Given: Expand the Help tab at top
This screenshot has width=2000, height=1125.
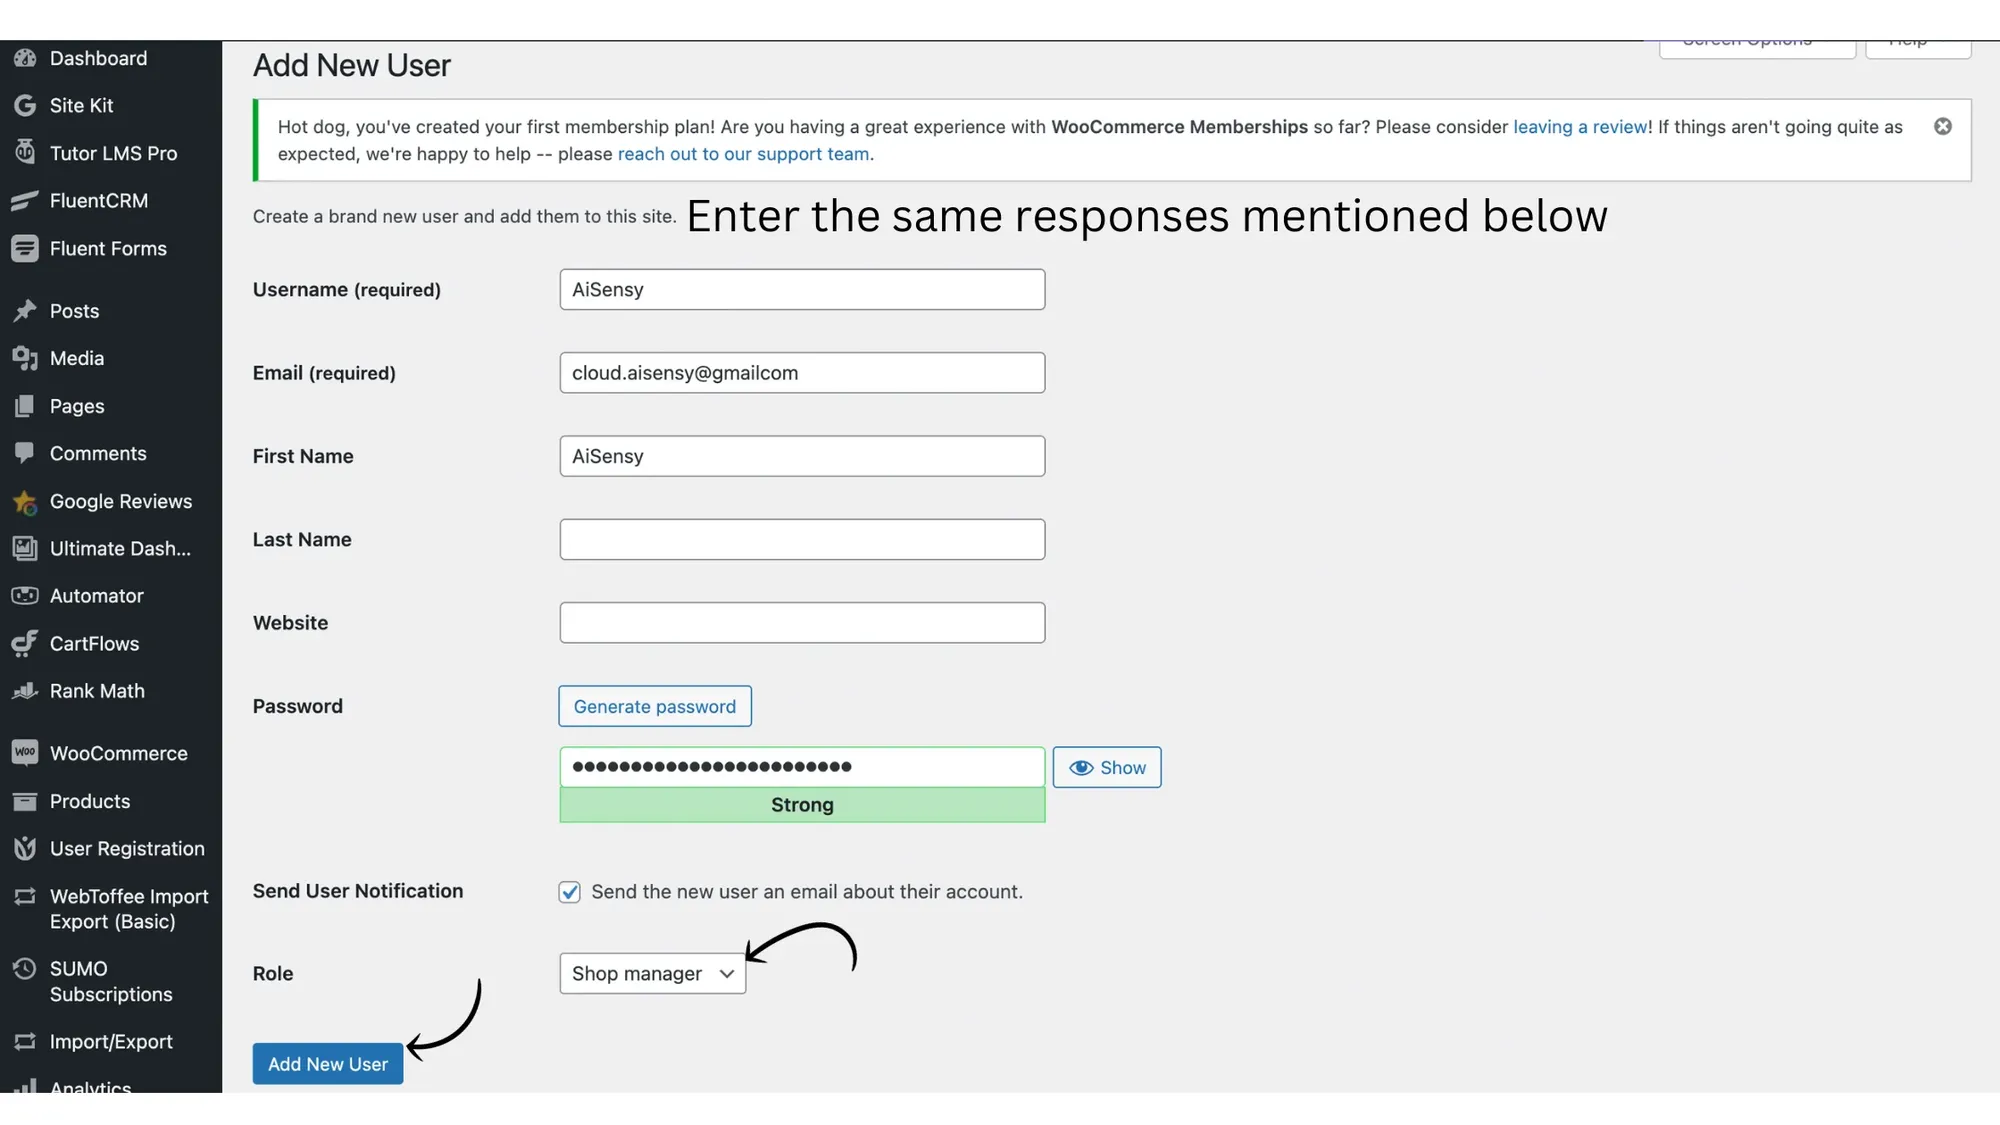Looking at the screenshot, I should (x=1917, y=46).
